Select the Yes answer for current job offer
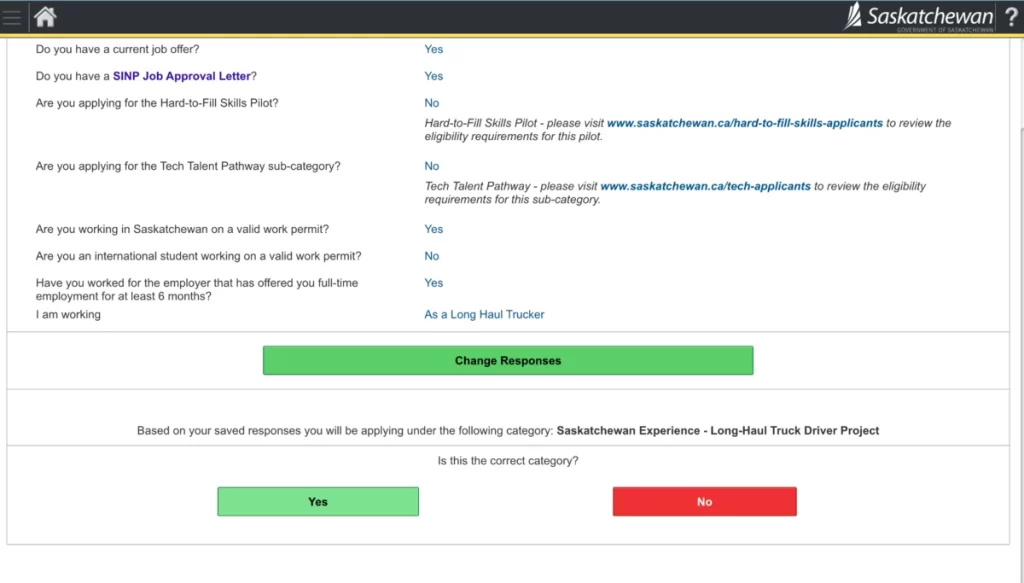This screenshot has height=583, width=1024. tap(433, 49)
